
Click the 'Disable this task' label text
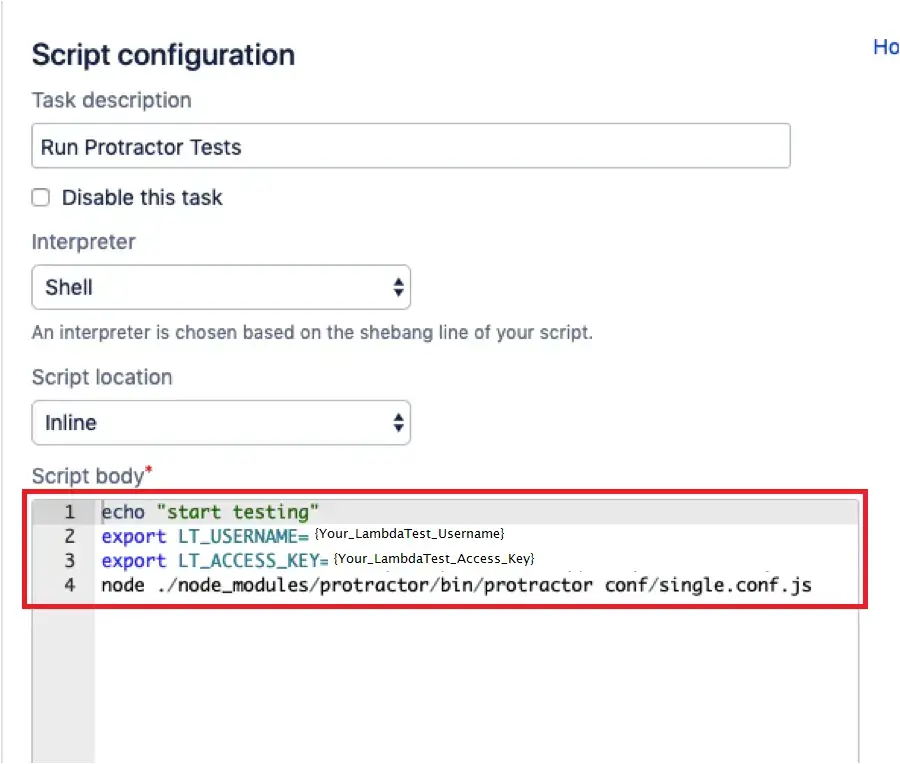click(x=142, y=198)
